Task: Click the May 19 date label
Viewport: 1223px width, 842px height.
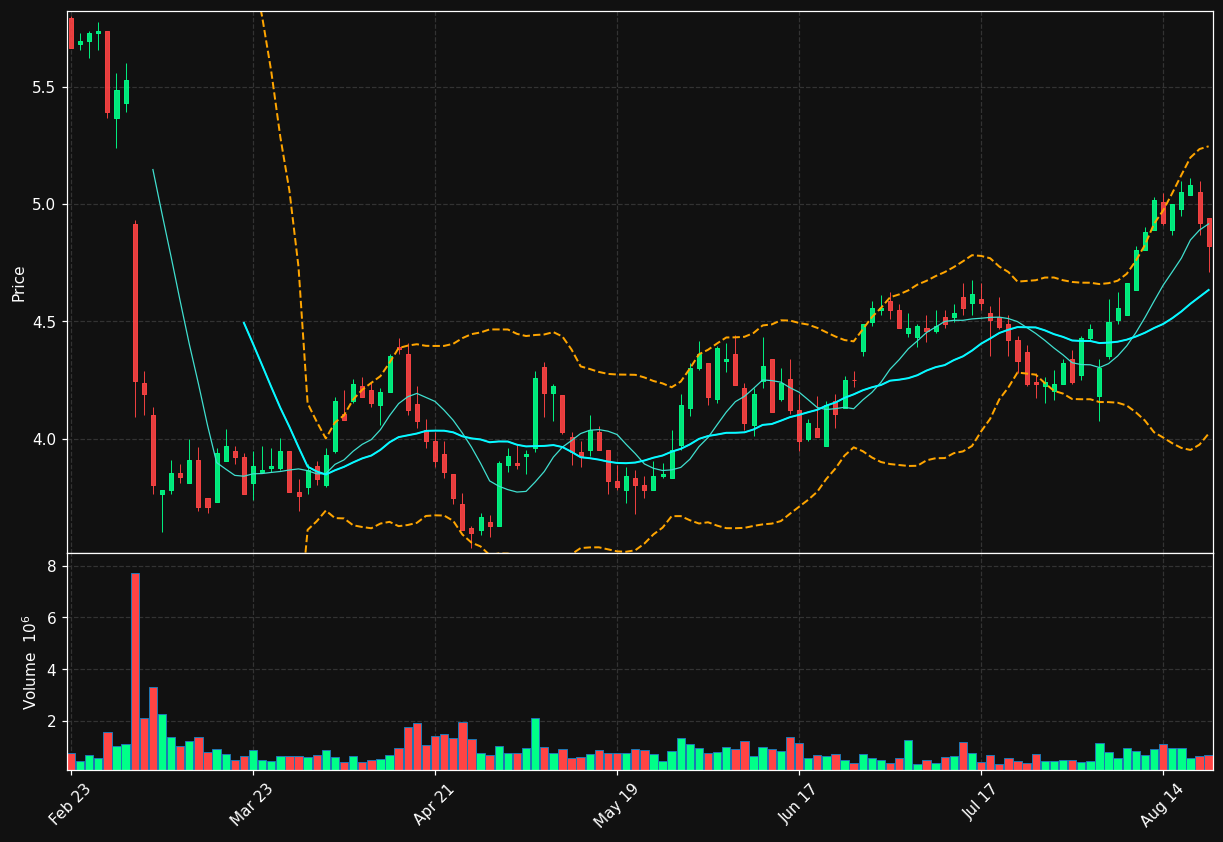Action: [x=616, y=804]
